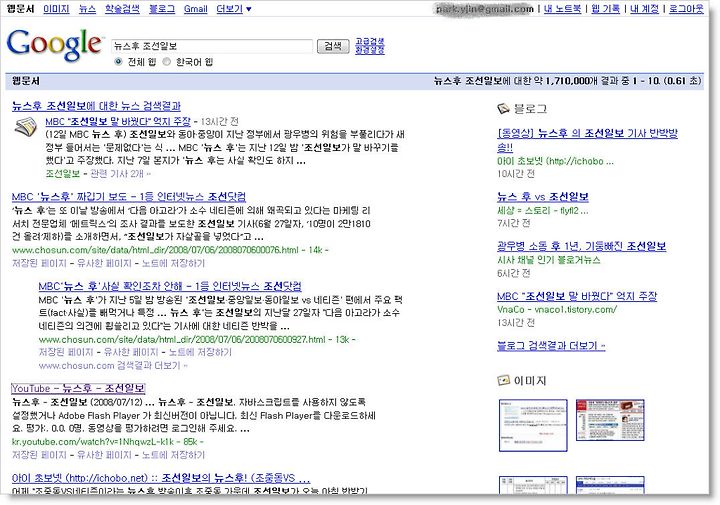This screenshot has height=505, width=720.
Task: Open sidebar blog post MBC "조선일보 말 바꿨다" 억지 주장
Action: [577, 296]
